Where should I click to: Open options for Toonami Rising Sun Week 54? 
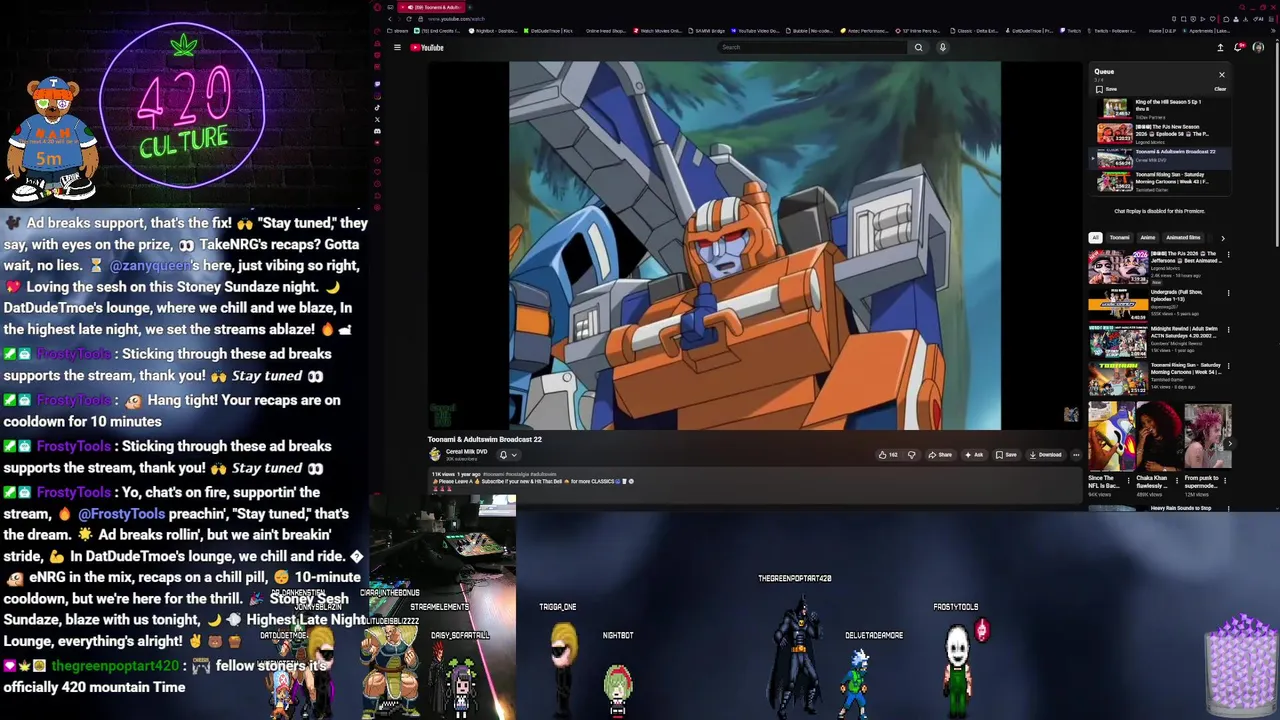coord(1228,366)
